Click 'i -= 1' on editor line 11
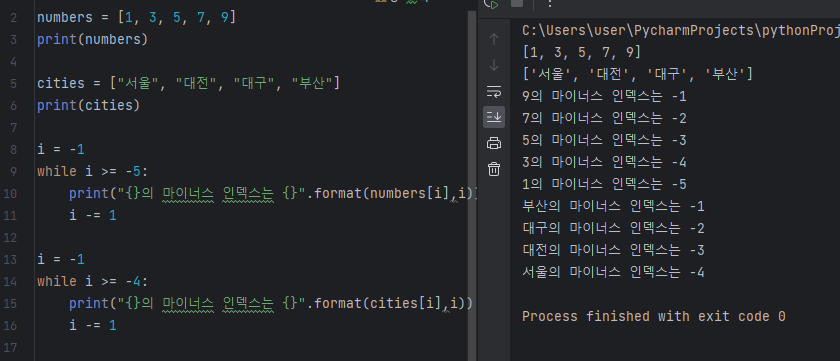The image size is (840, 361). 93,215
